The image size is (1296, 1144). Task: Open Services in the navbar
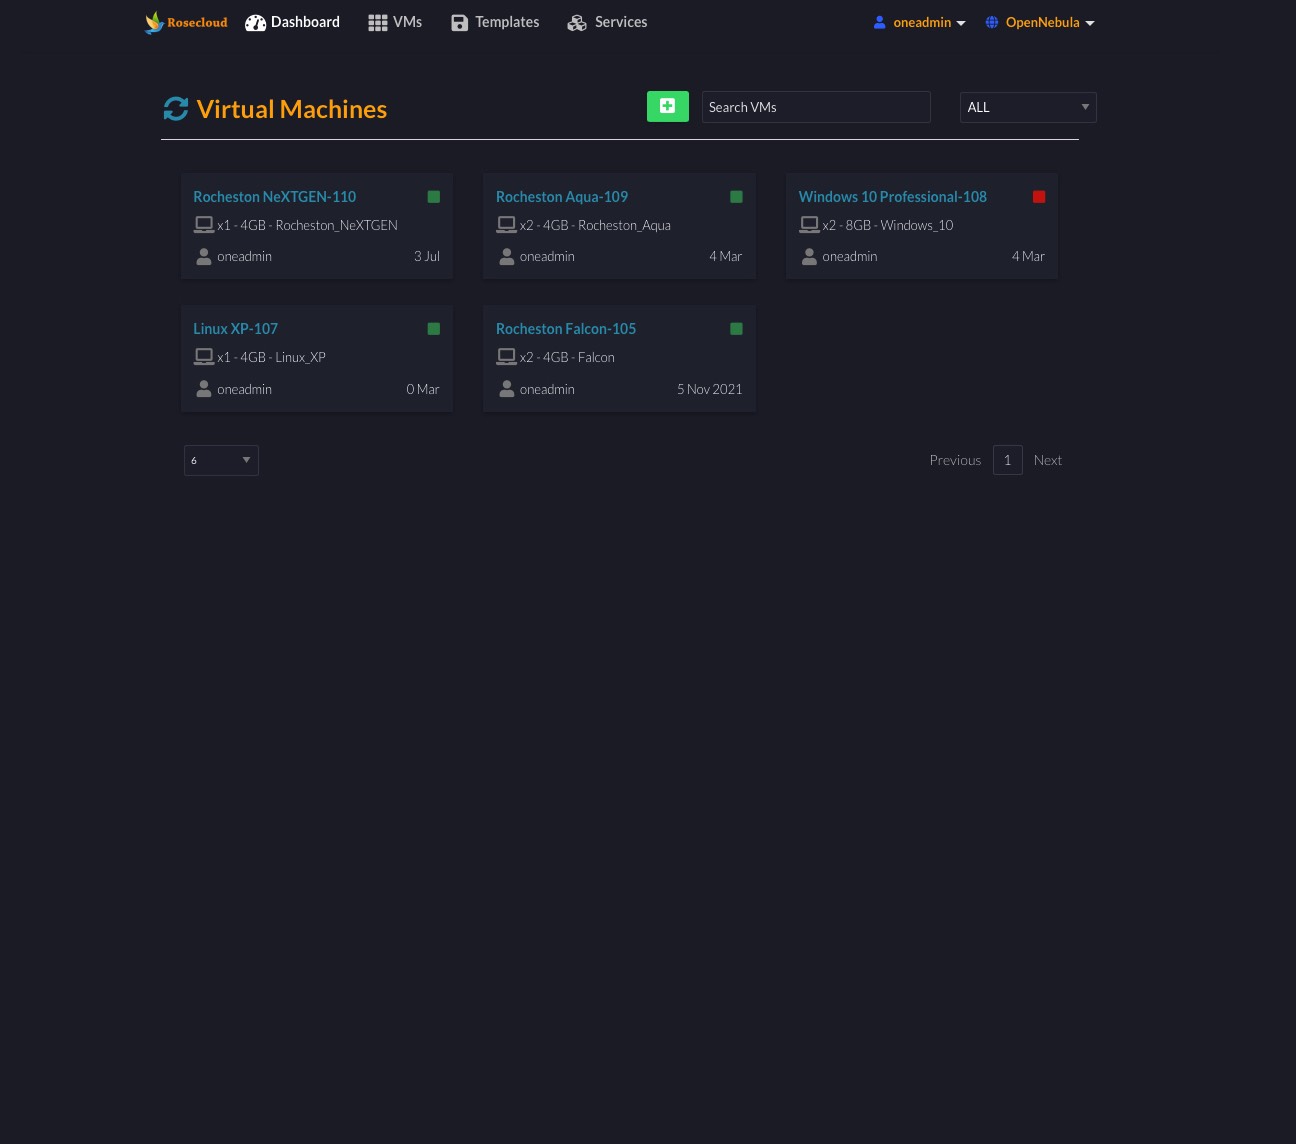[607, 22]
